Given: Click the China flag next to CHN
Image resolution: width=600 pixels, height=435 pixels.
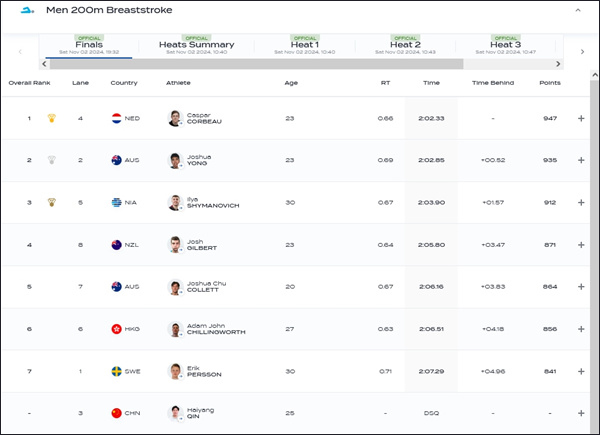Looking at the screenshot, I should click(x=116, y=413).
